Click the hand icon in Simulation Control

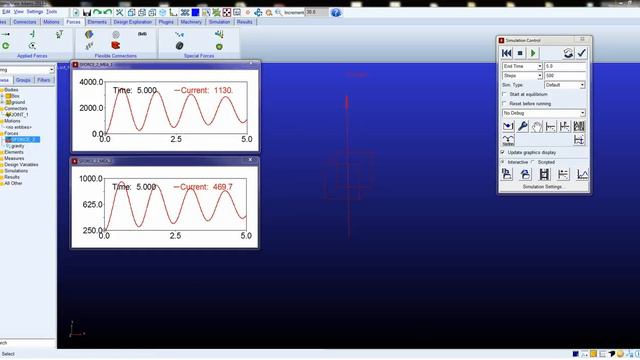[x=537, y=127]
